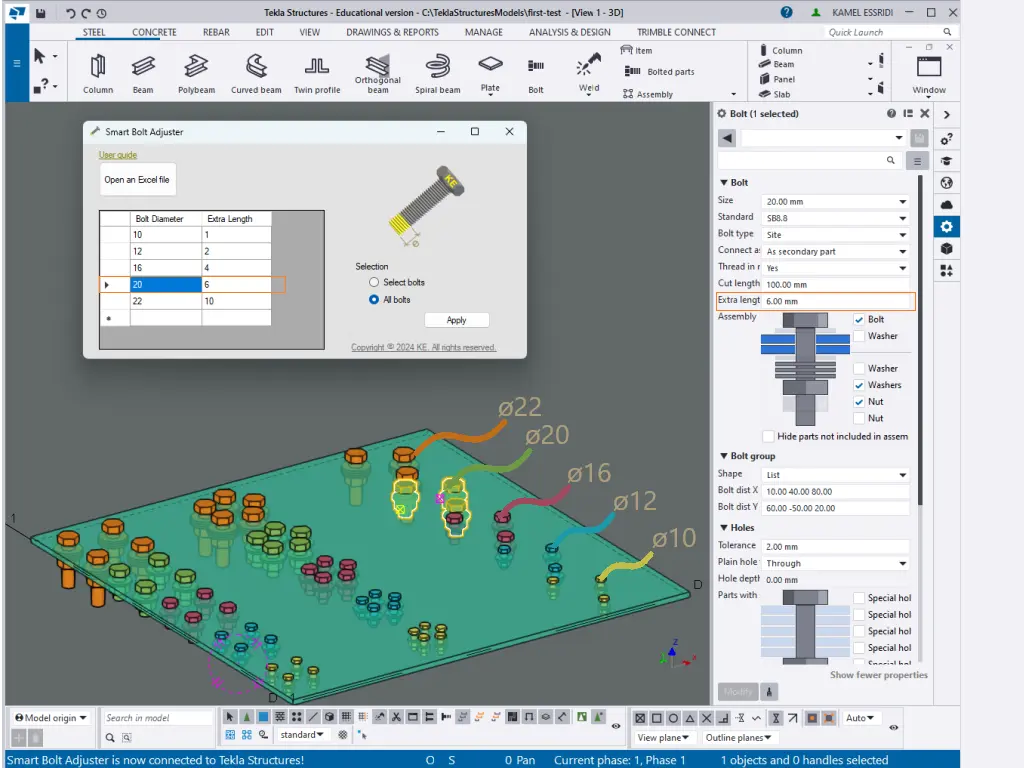Toggle first Special hole checkbox
The image size is (1024, 768).
[859, 598]
